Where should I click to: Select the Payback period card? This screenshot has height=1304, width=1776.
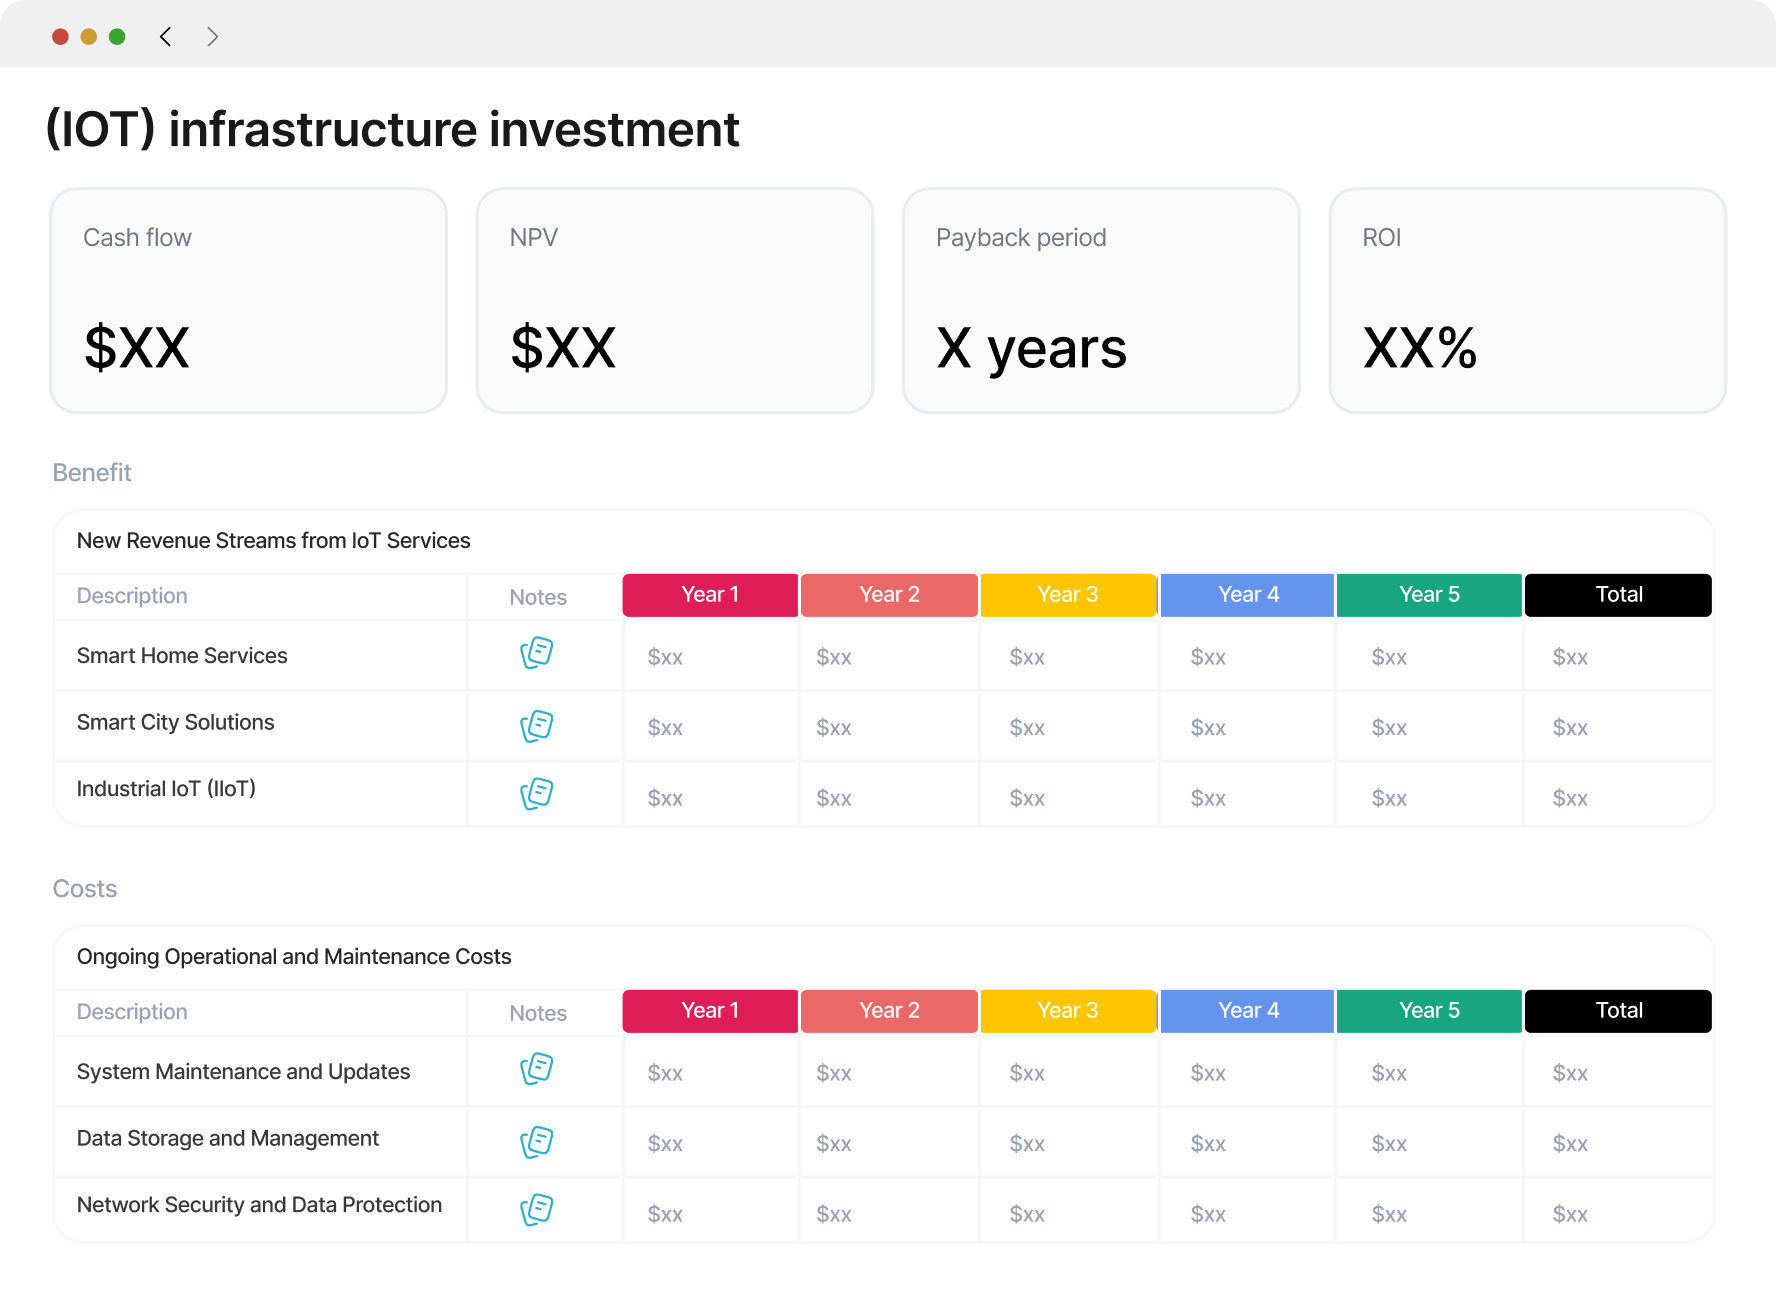(1101, 300)
